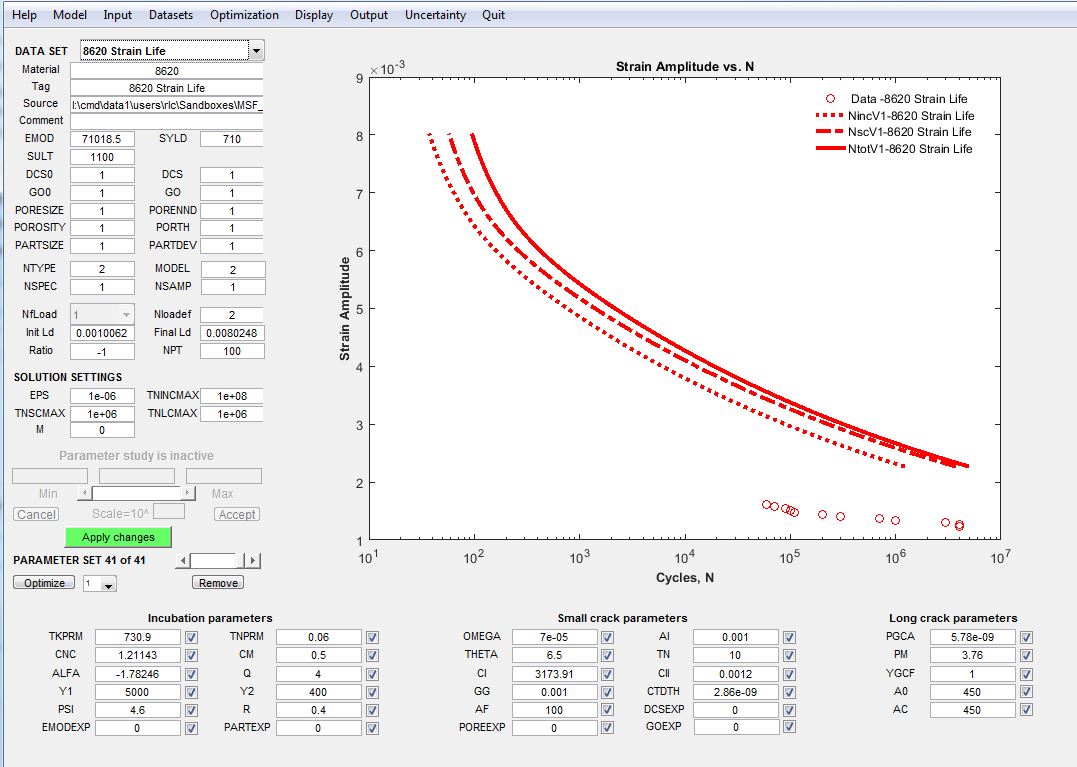This screenshot has width=1077, height=767.
Task: Toggle the TKPRM parameter checkbox
Action: pyautogui.click(x=191, y=637)
